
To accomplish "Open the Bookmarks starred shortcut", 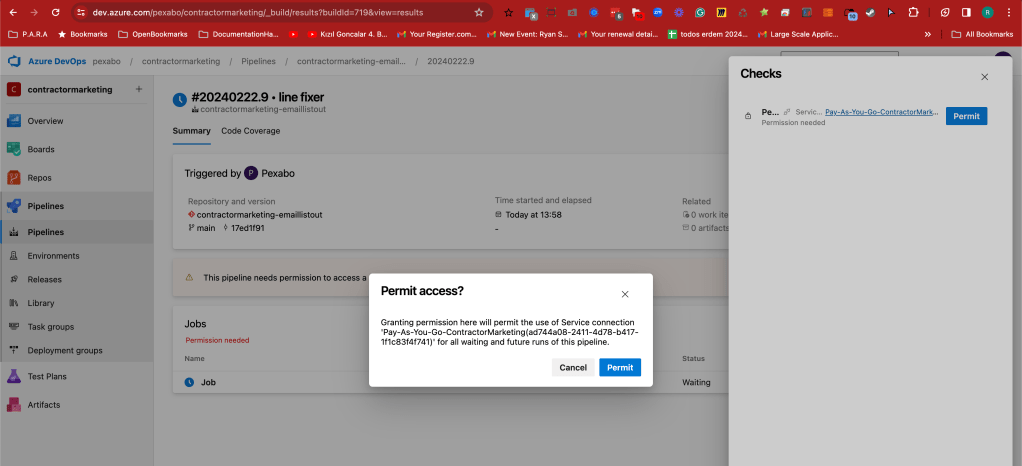I will [83, 34].
